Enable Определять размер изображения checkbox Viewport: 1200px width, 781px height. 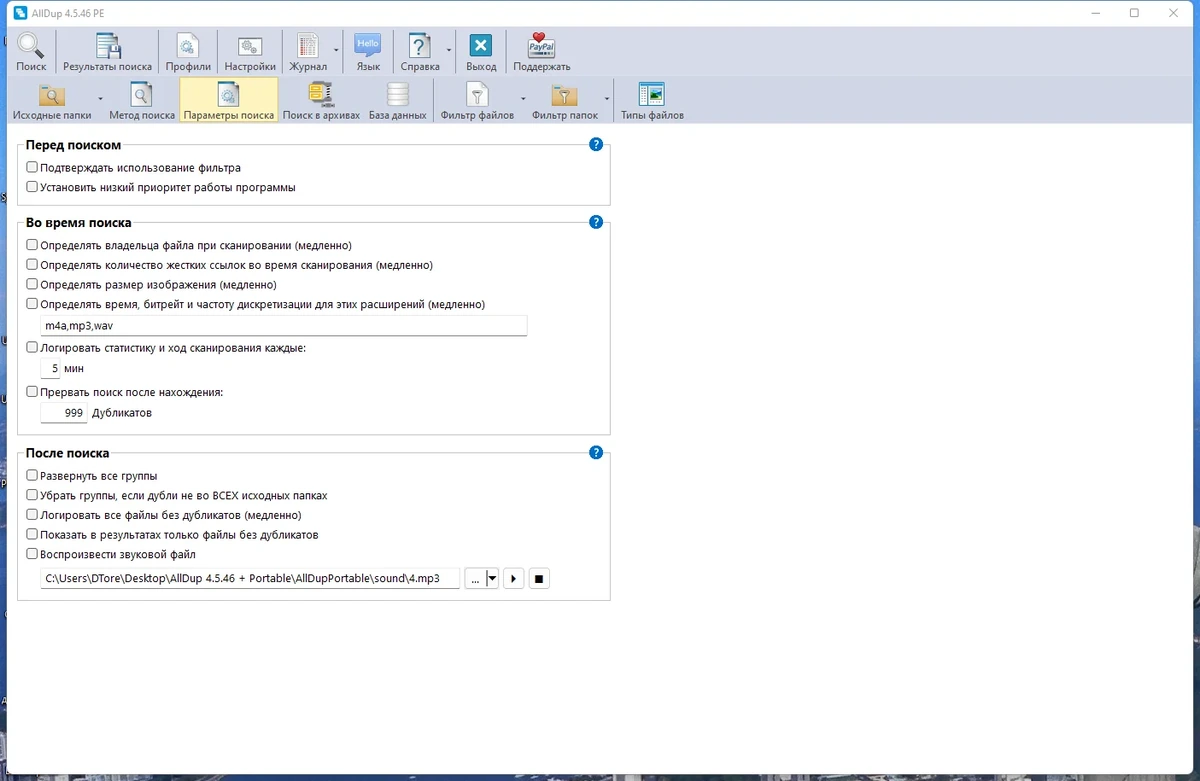point(32,284)
